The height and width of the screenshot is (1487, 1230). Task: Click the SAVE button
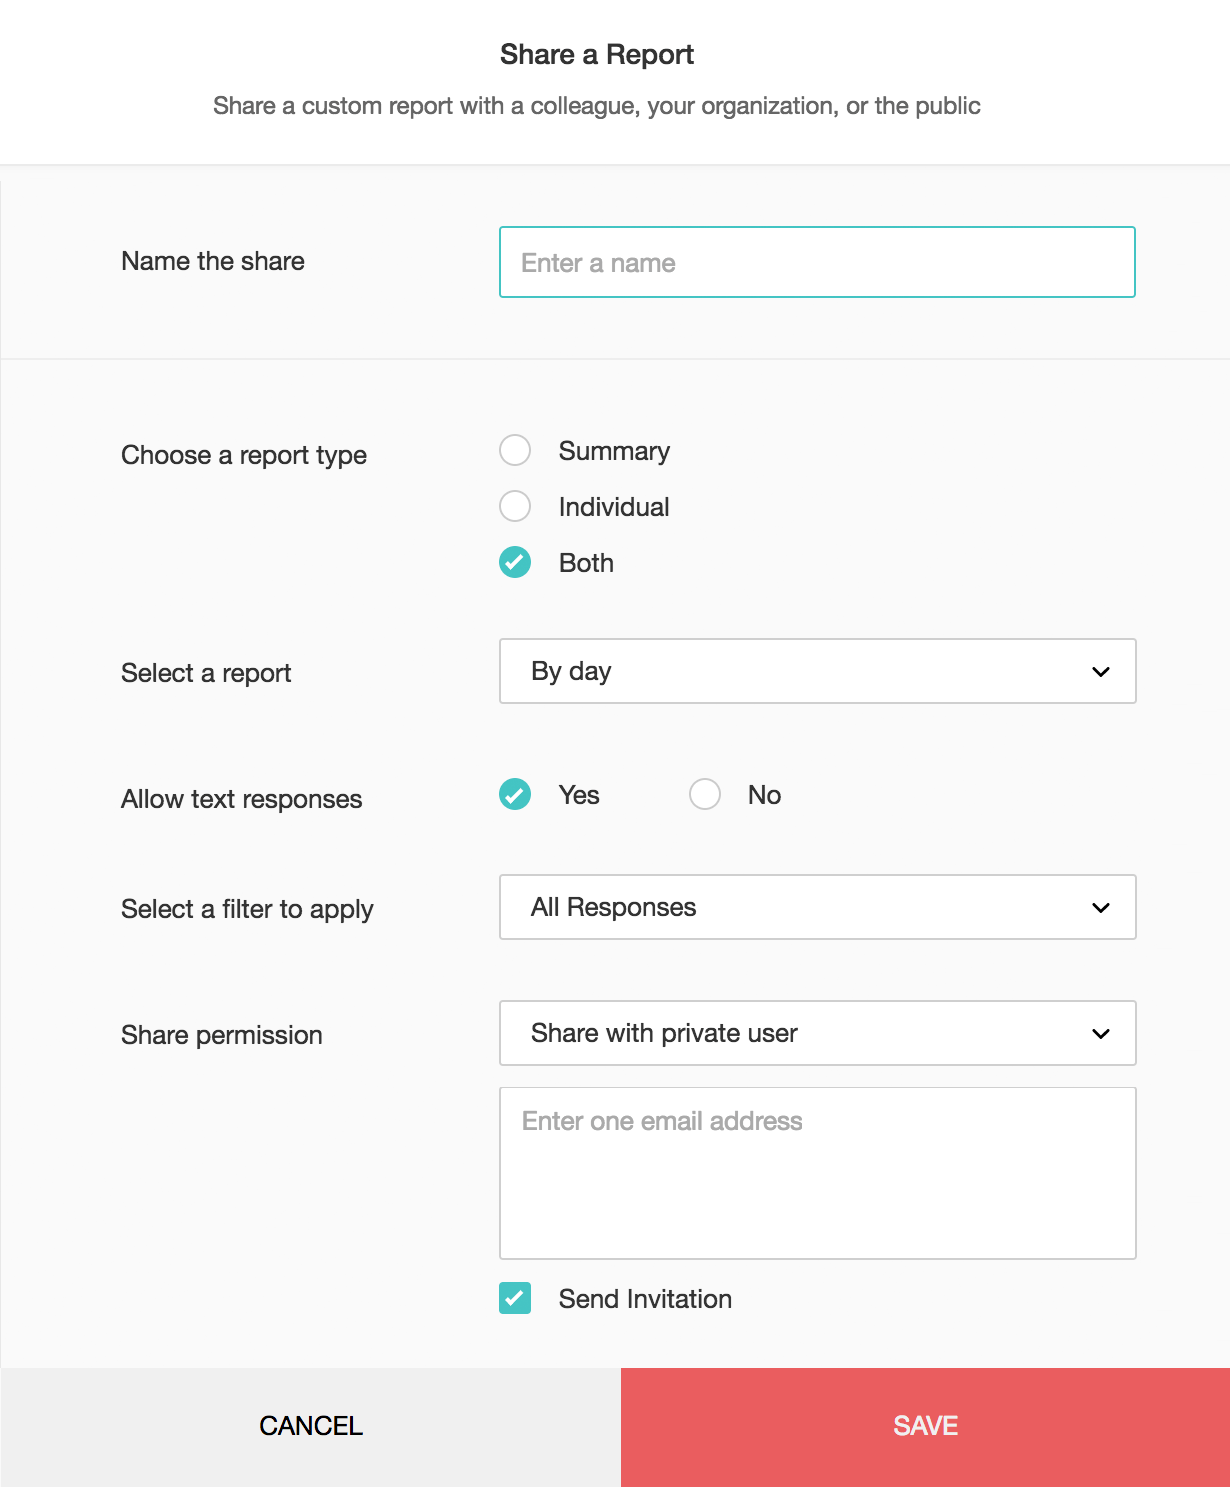(x=925, y=1426)
